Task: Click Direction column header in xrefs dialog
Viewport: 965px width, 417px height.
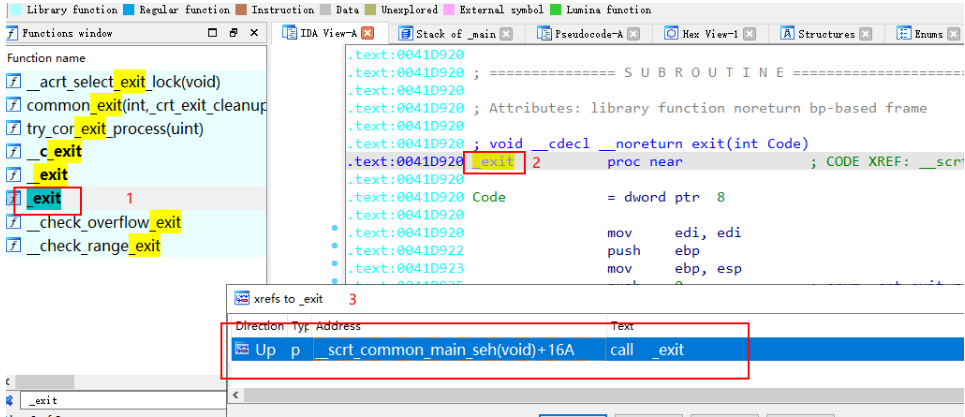Action: coord(260,326)
